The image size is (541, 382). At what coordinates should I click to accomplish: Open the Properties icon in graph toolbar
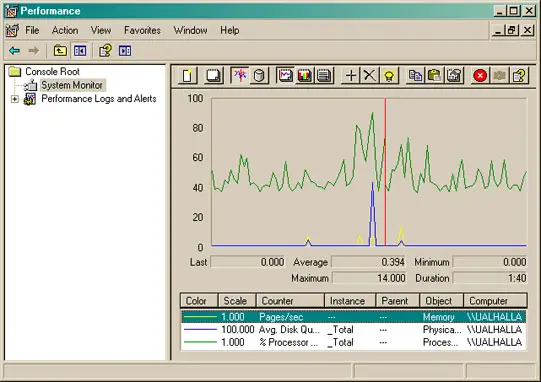[454, 75]
